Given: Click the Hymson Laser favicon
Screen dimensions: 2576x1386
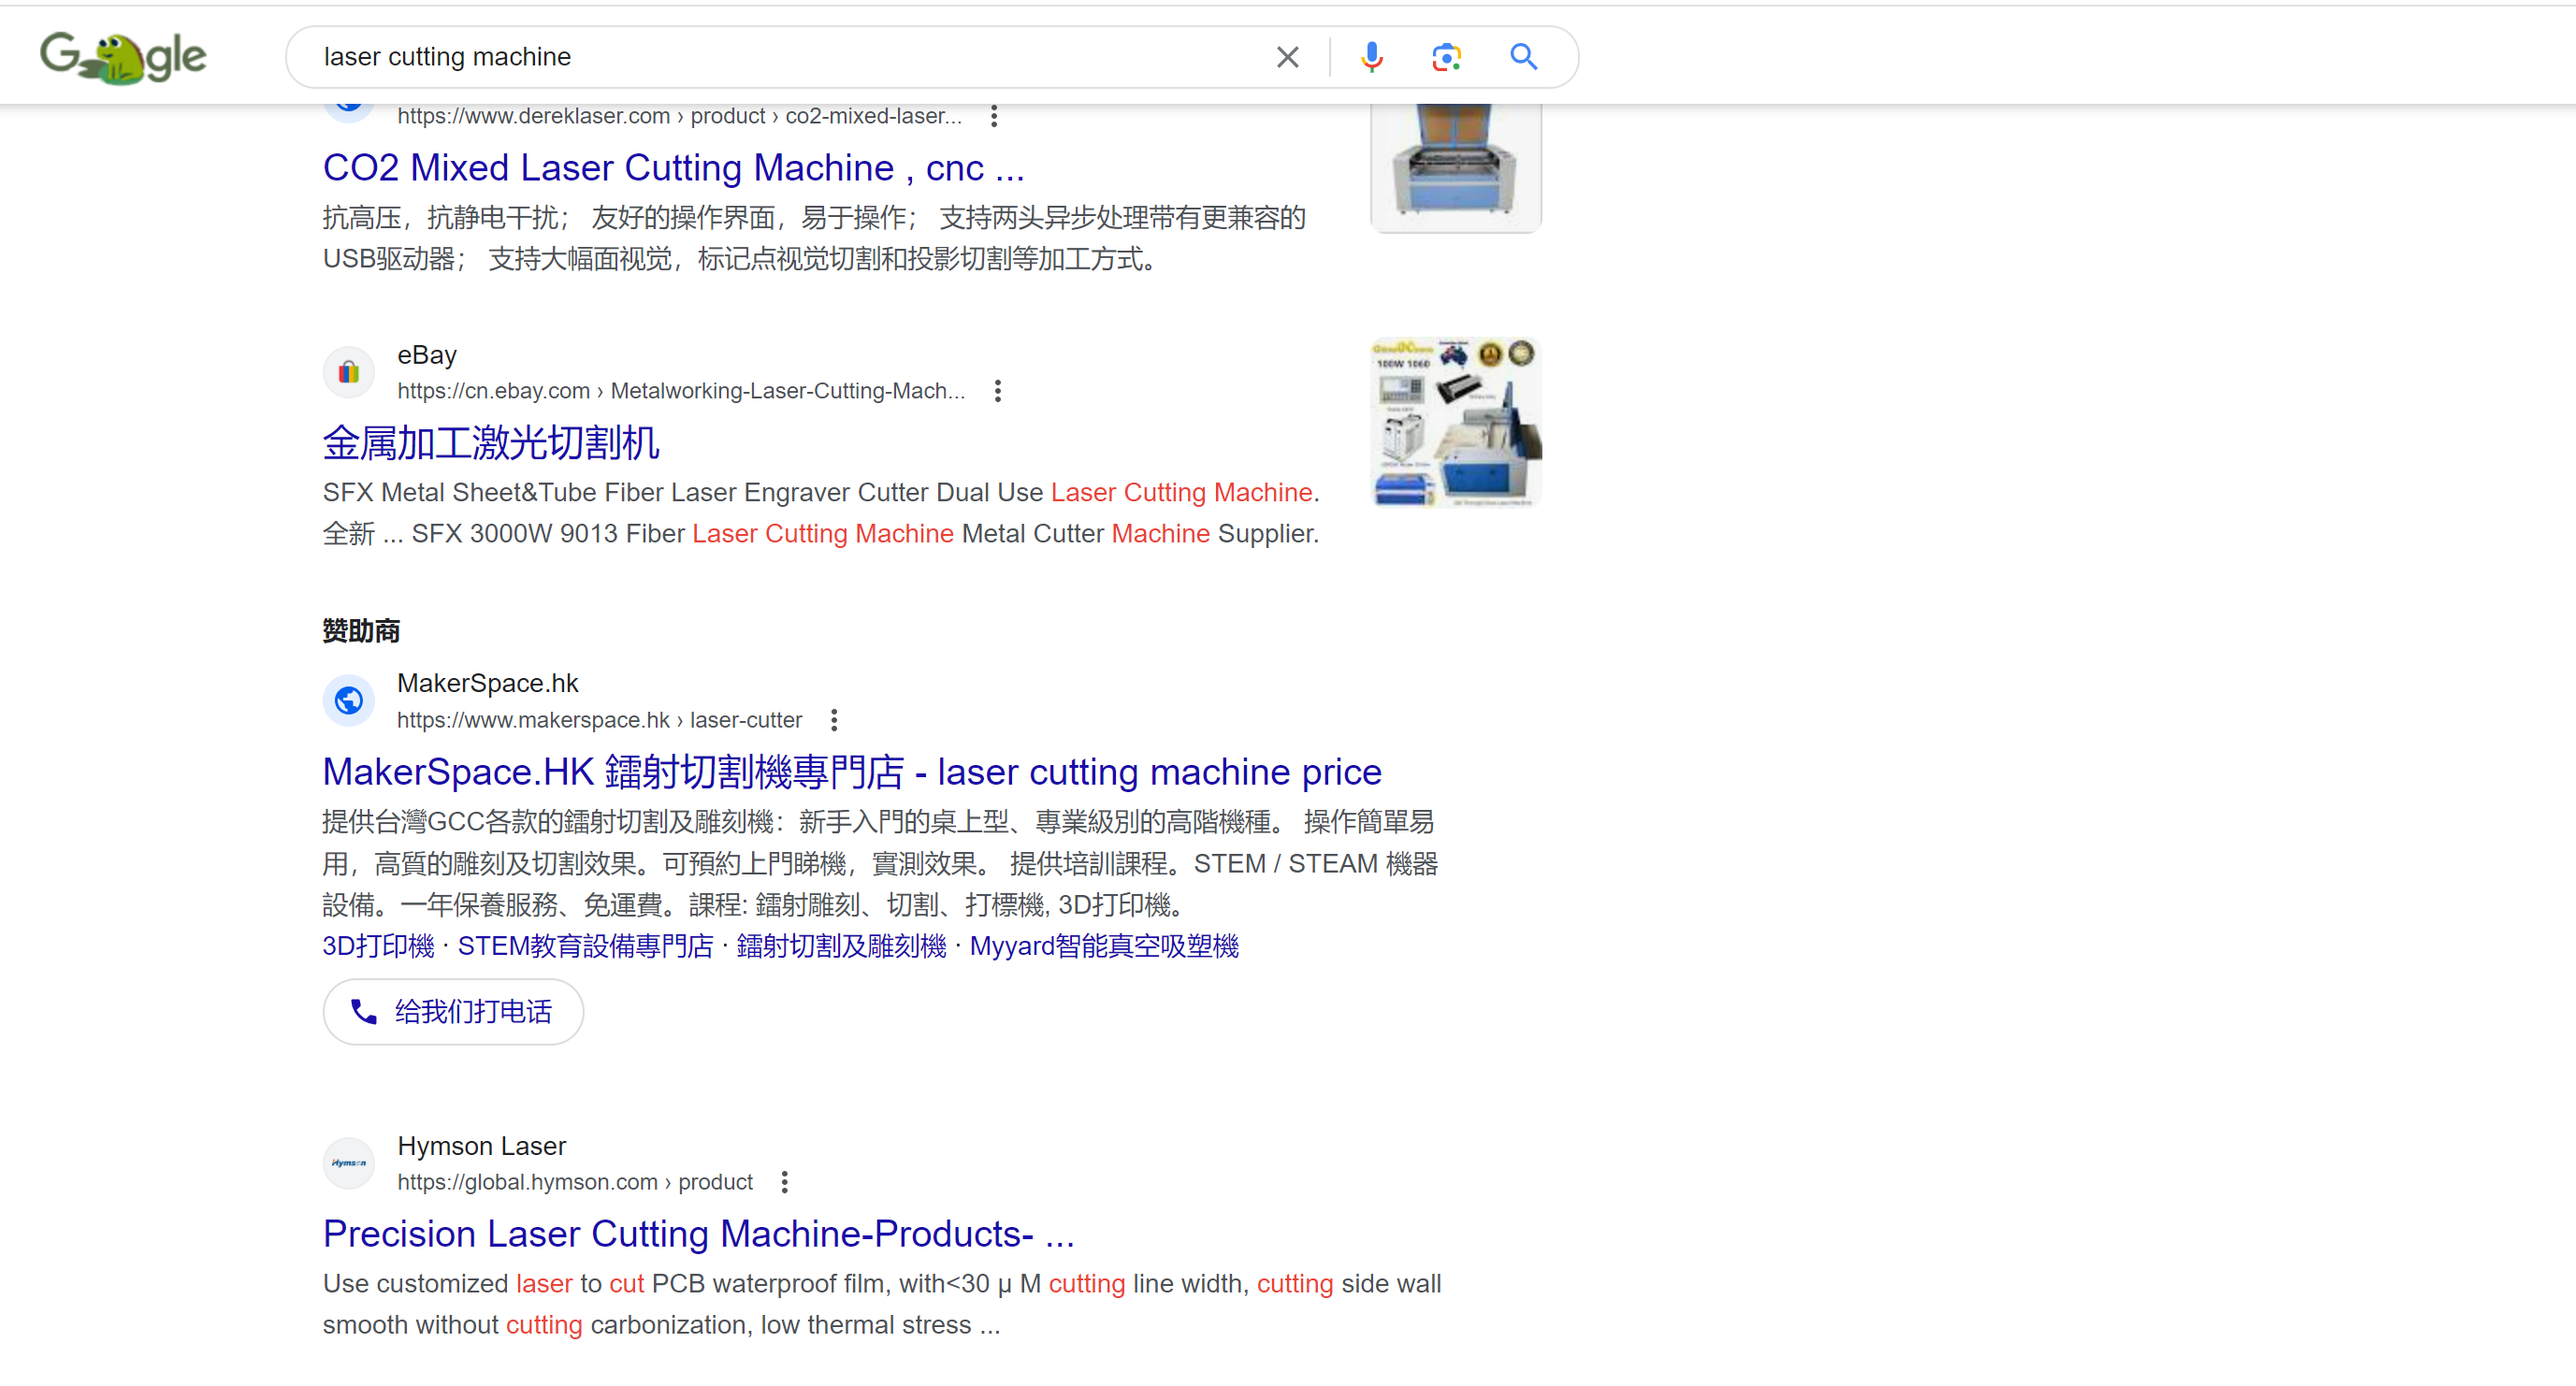Looking at the screenshot, I should tap(348, 1163).
